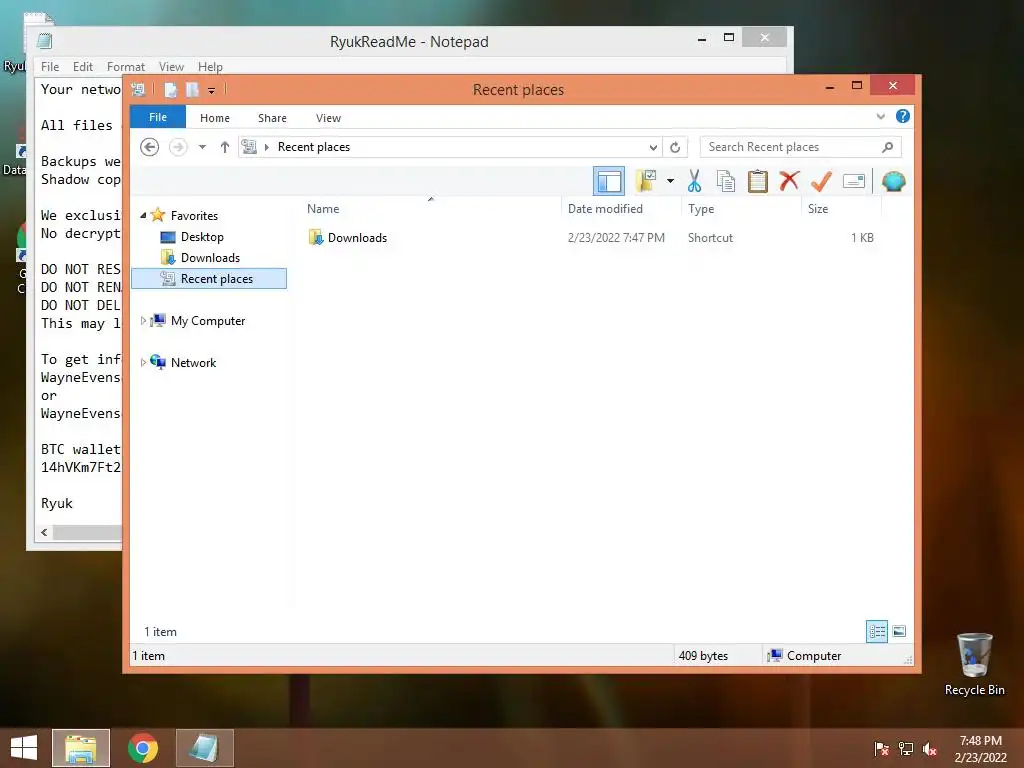Image resolution: width=1024 pixels, height=768 pixels.
Task: Switch to details view icon
Action: tap(877, 631)
